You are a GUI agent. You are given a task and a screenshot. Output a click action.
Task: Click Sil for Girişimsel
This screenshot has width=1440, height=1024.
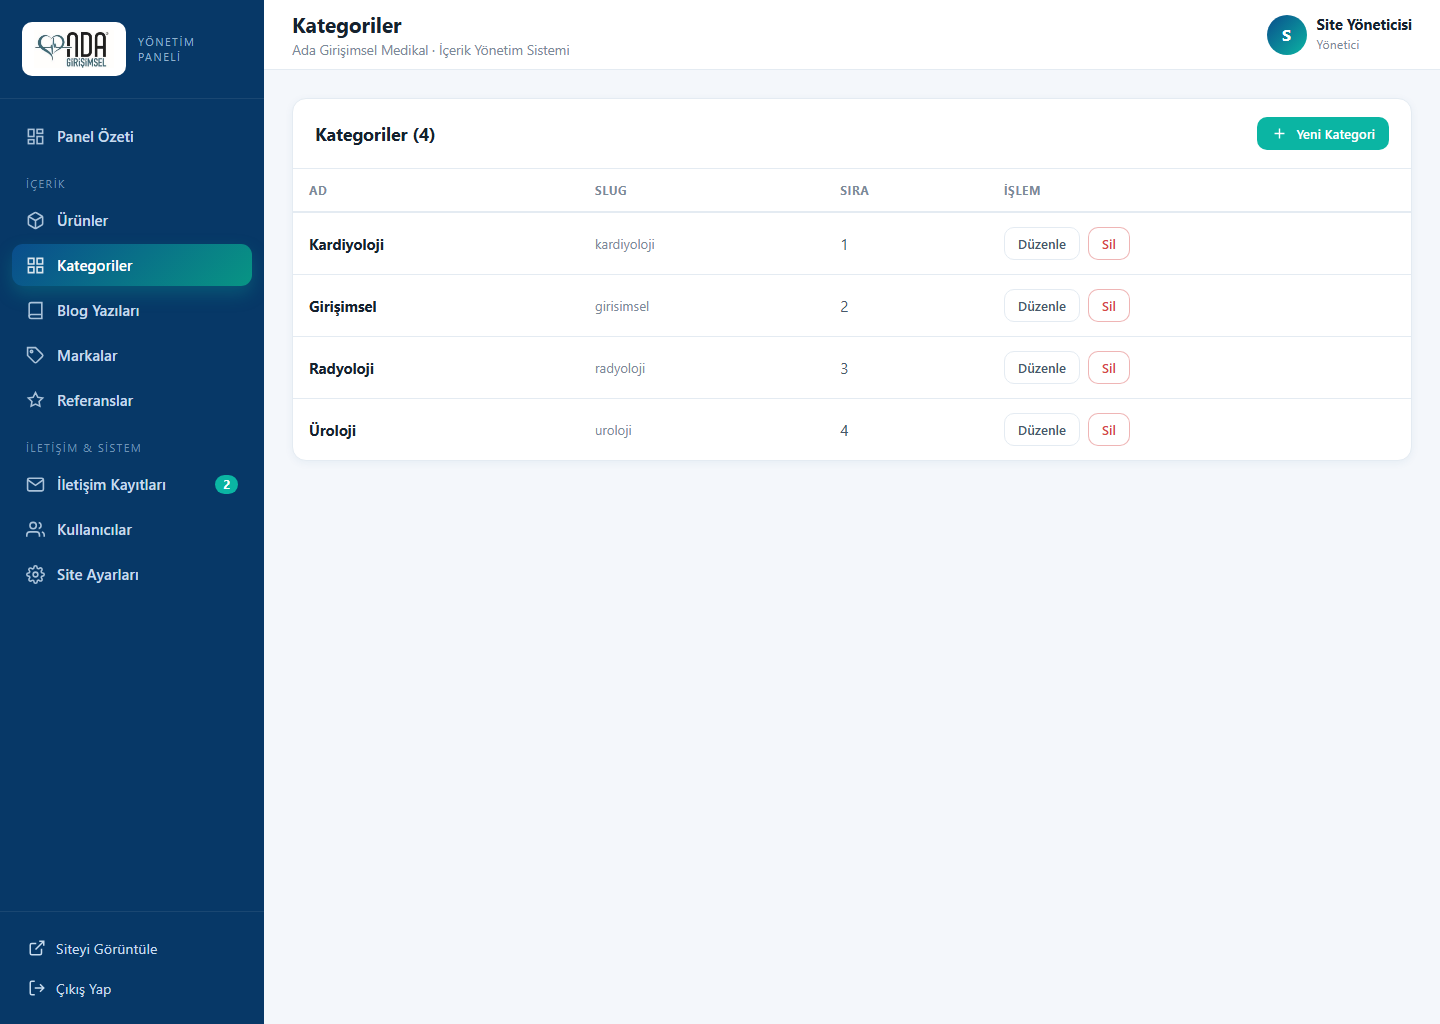point(1108,306)
